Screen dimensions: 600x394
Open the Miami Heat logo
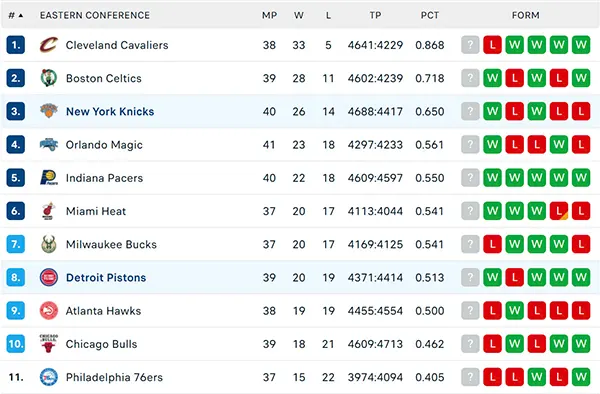pyautogui.click(x=49, y=211)
